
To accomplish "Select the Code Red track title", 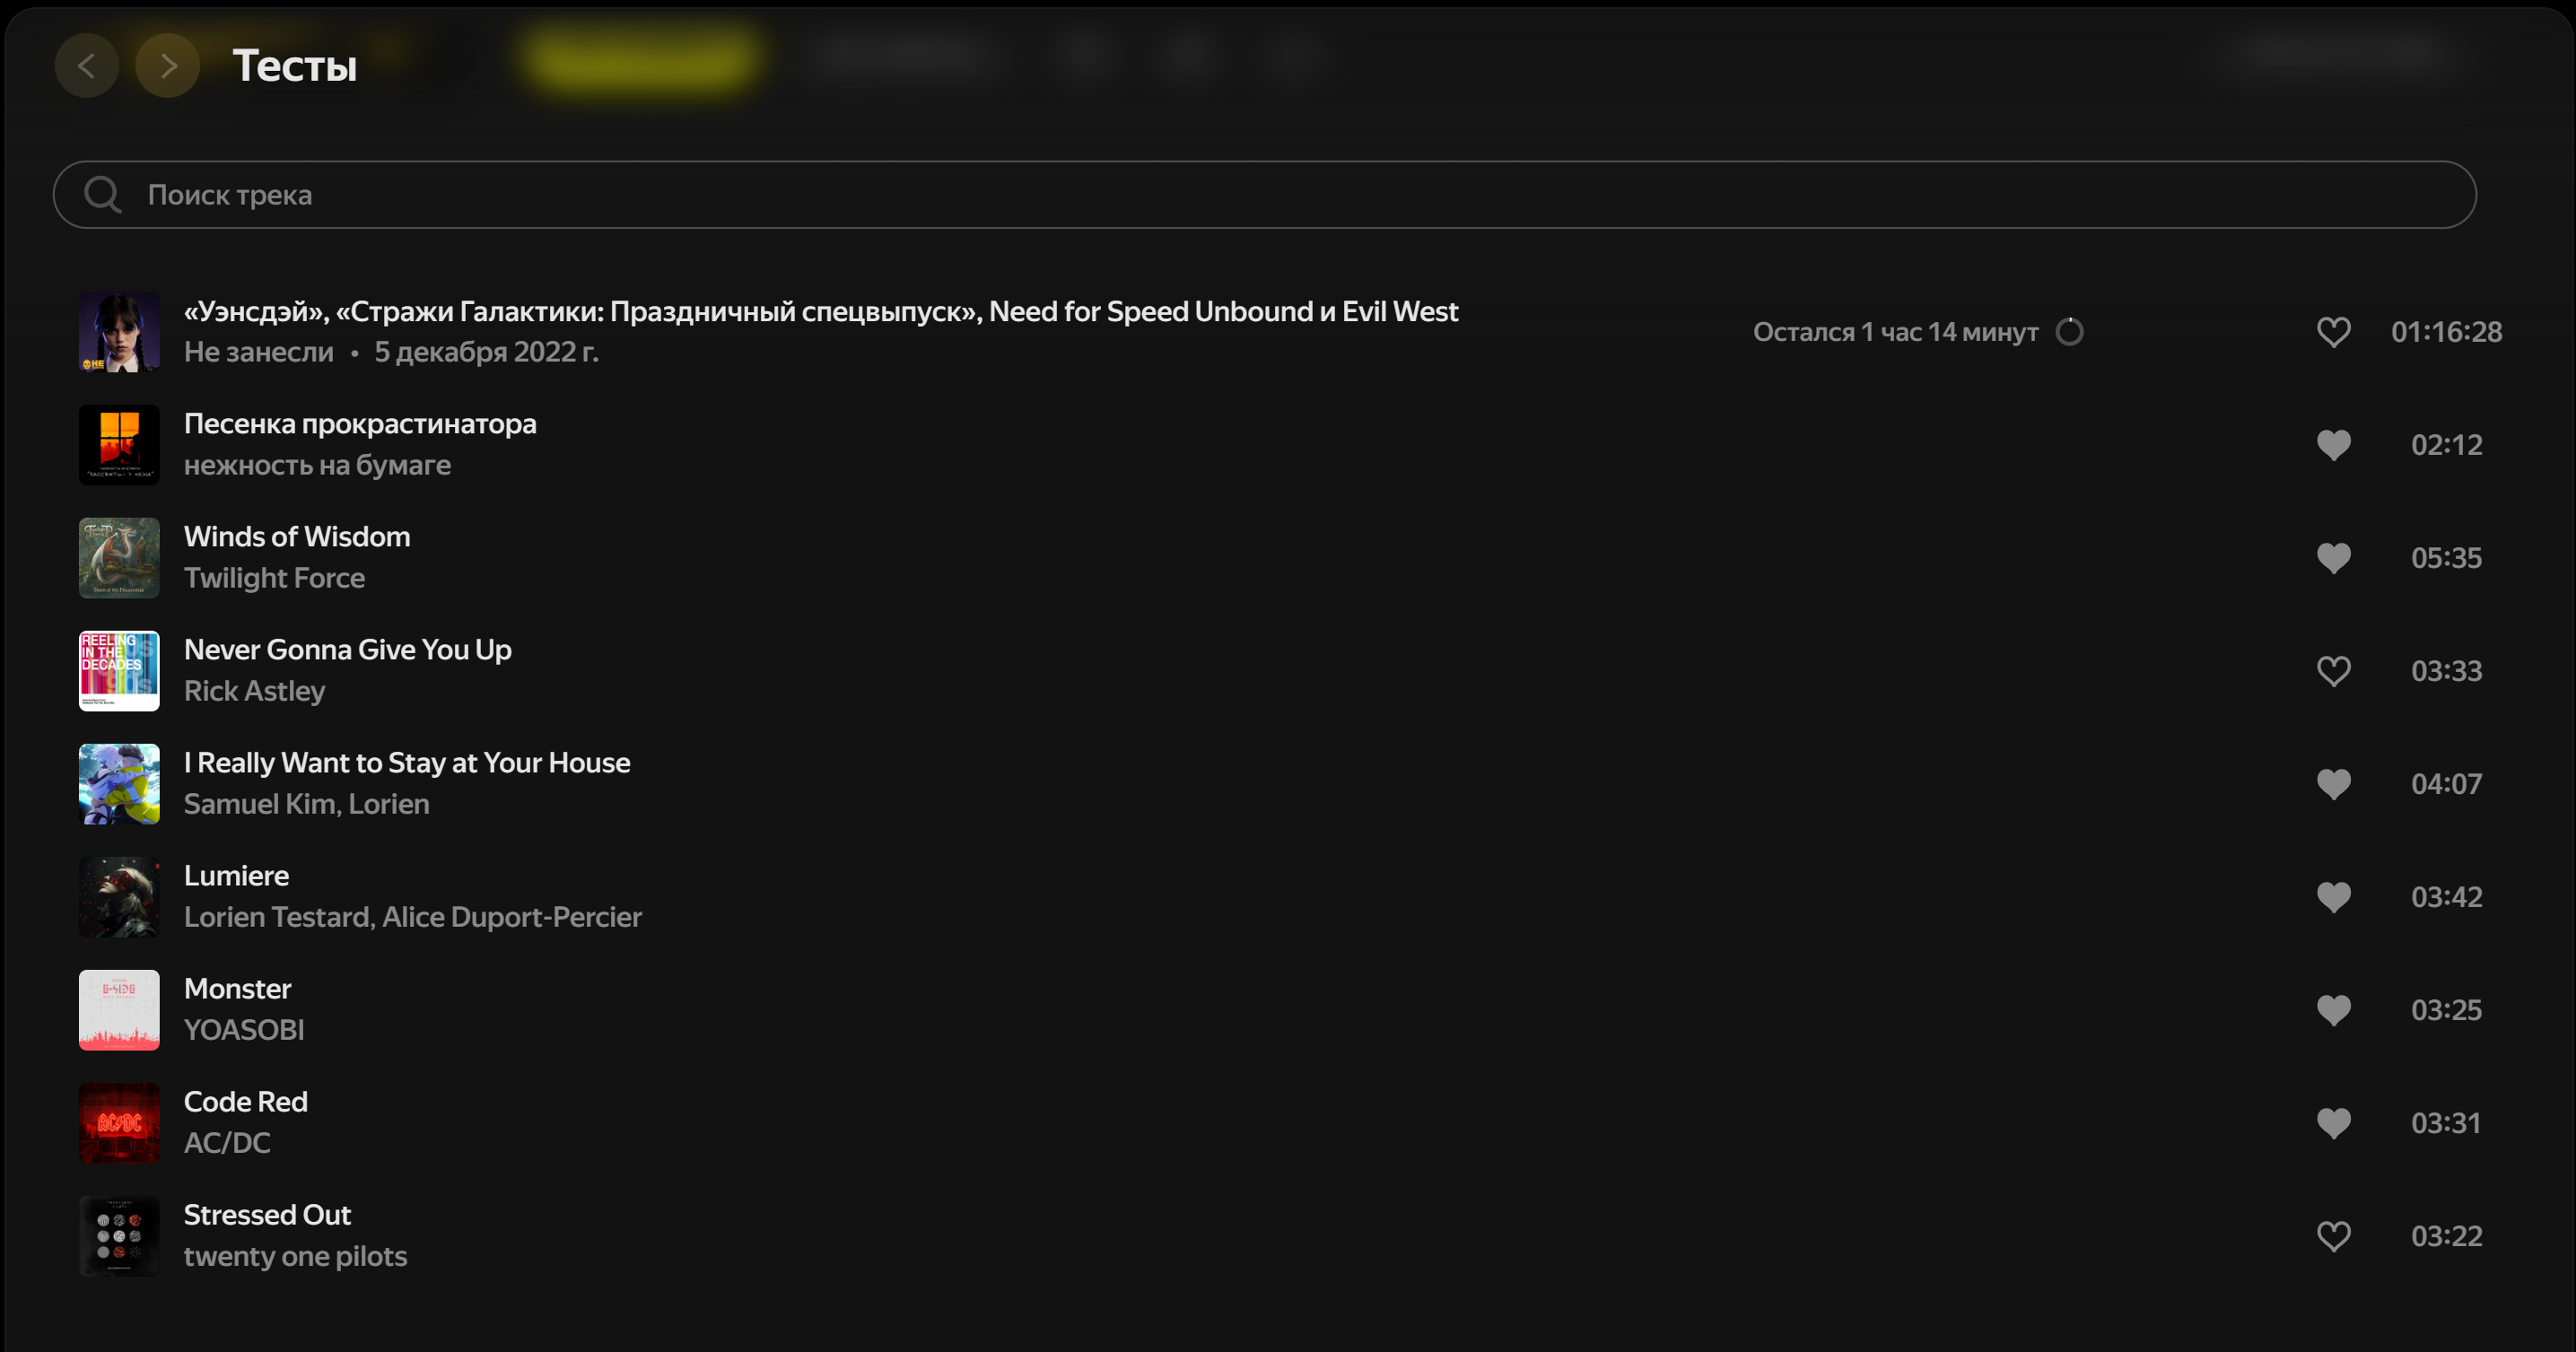I will [x=245, y=1102].
